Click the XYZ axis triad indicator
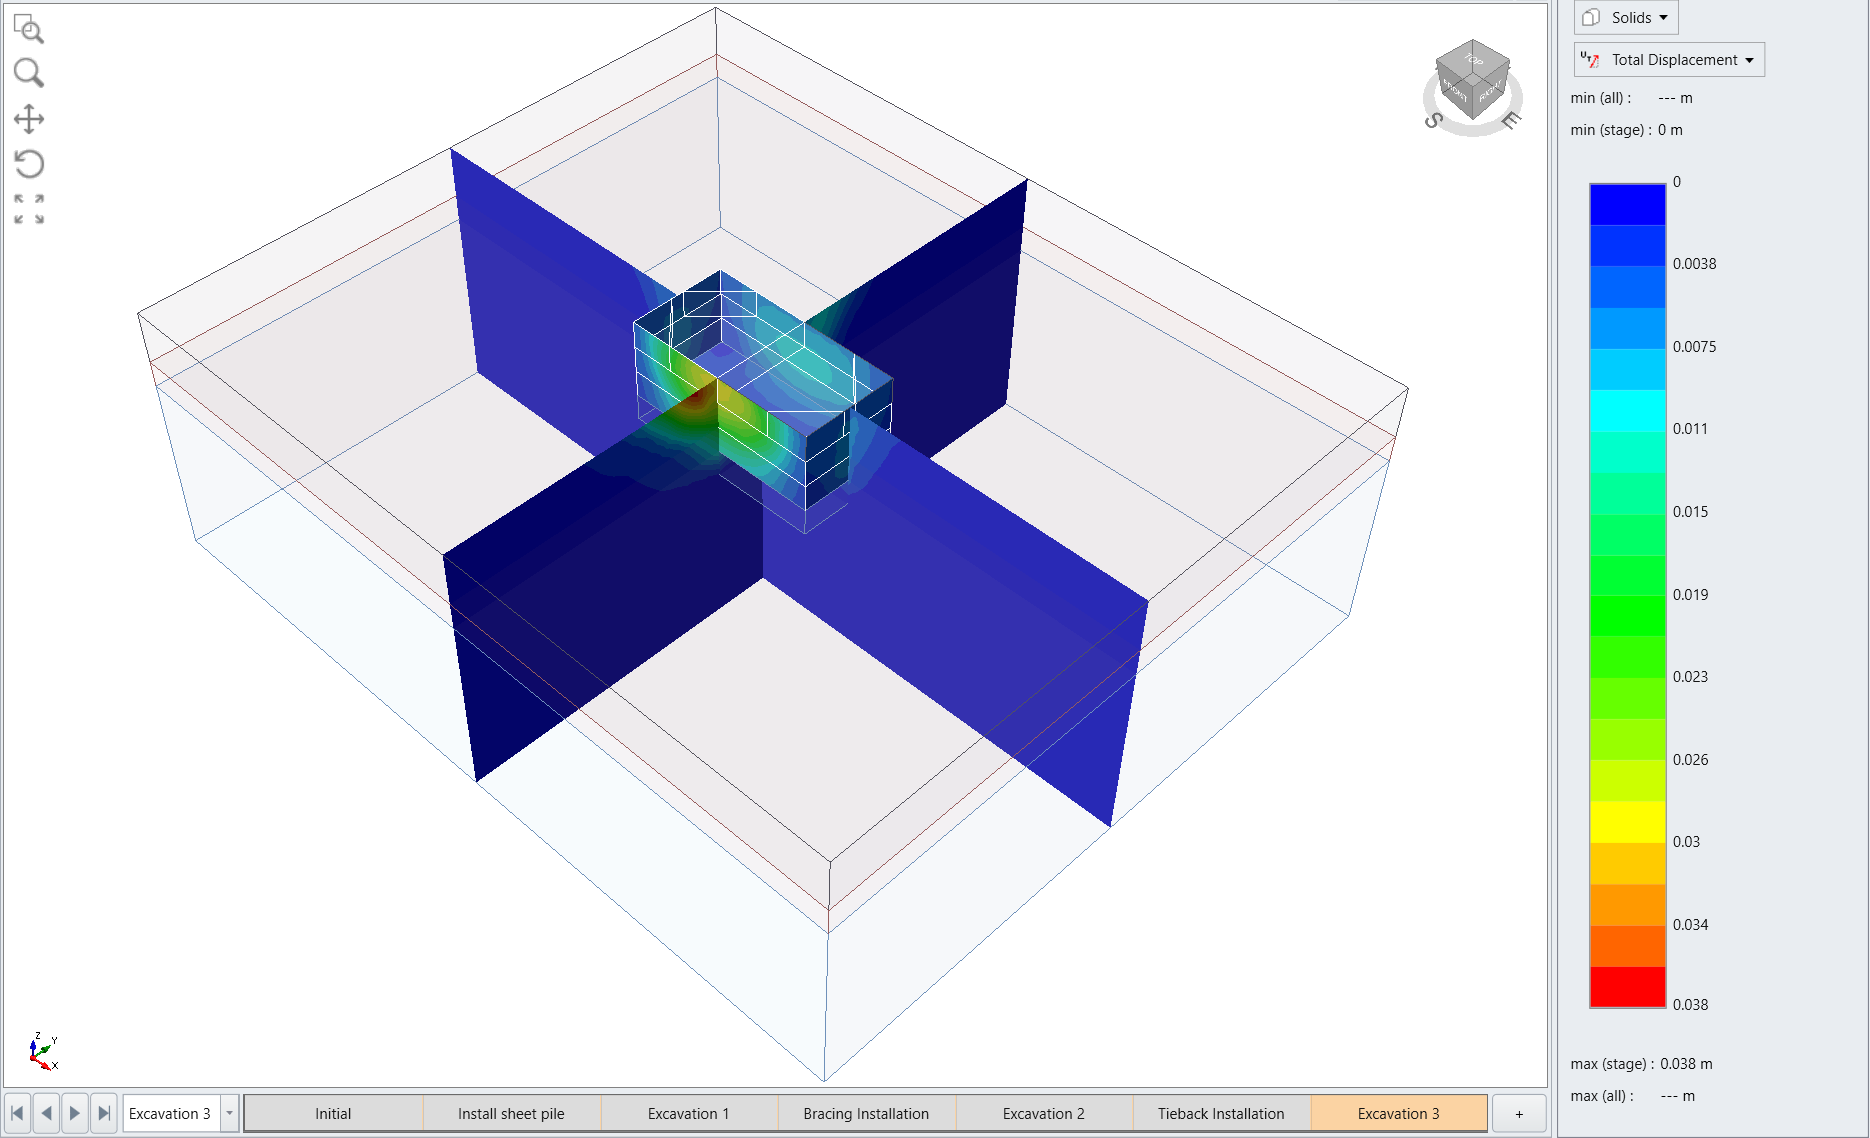The height and width of the screenshot is (1138, 1870). (x=43, y=1051)
